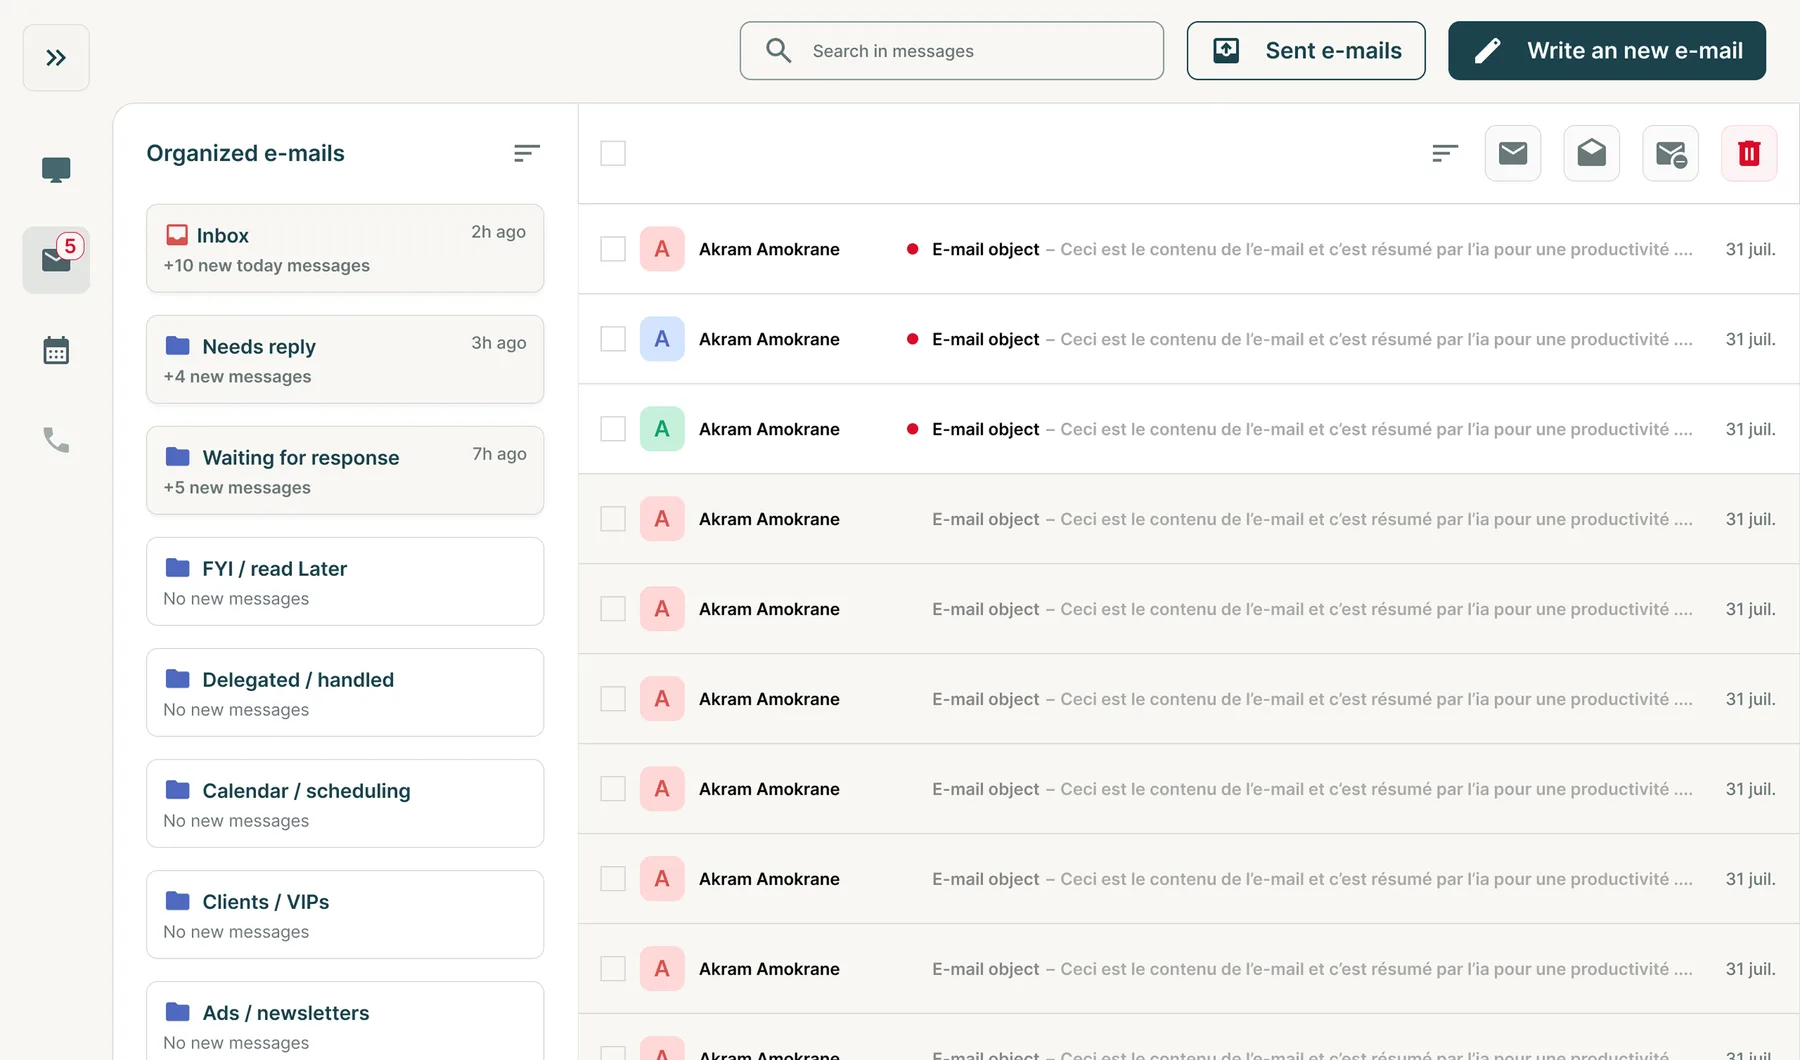Image resolution: width=1800 pixels, height=1060 pixels.
Task: Select Ads / newsletters folder
Action: click(345, 1021)
